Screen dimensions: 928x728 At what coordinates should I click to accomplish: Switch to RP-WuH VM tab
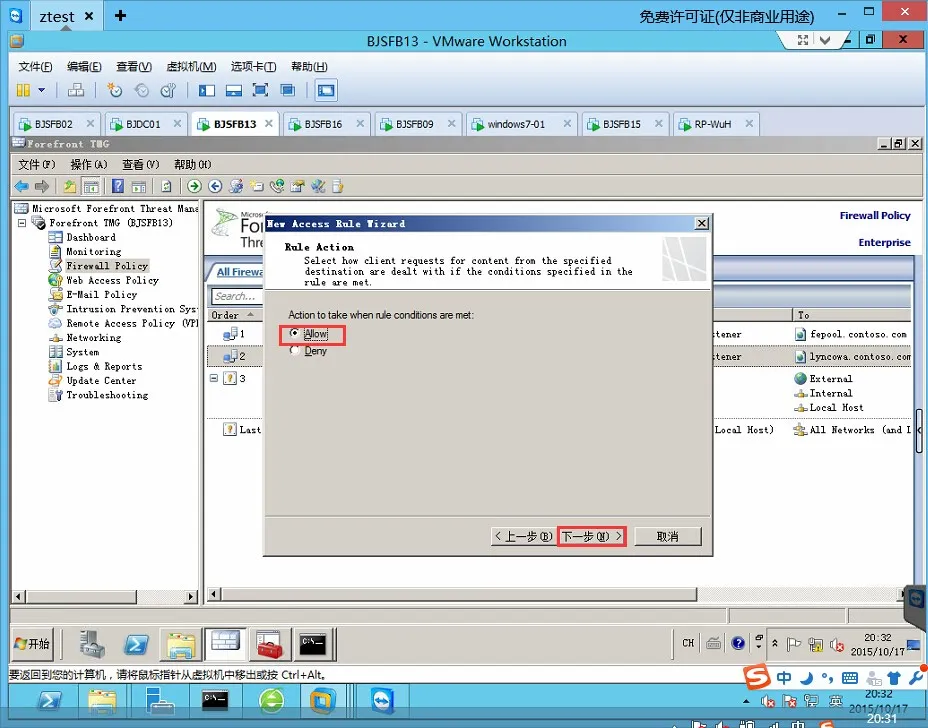click(713, 124)
